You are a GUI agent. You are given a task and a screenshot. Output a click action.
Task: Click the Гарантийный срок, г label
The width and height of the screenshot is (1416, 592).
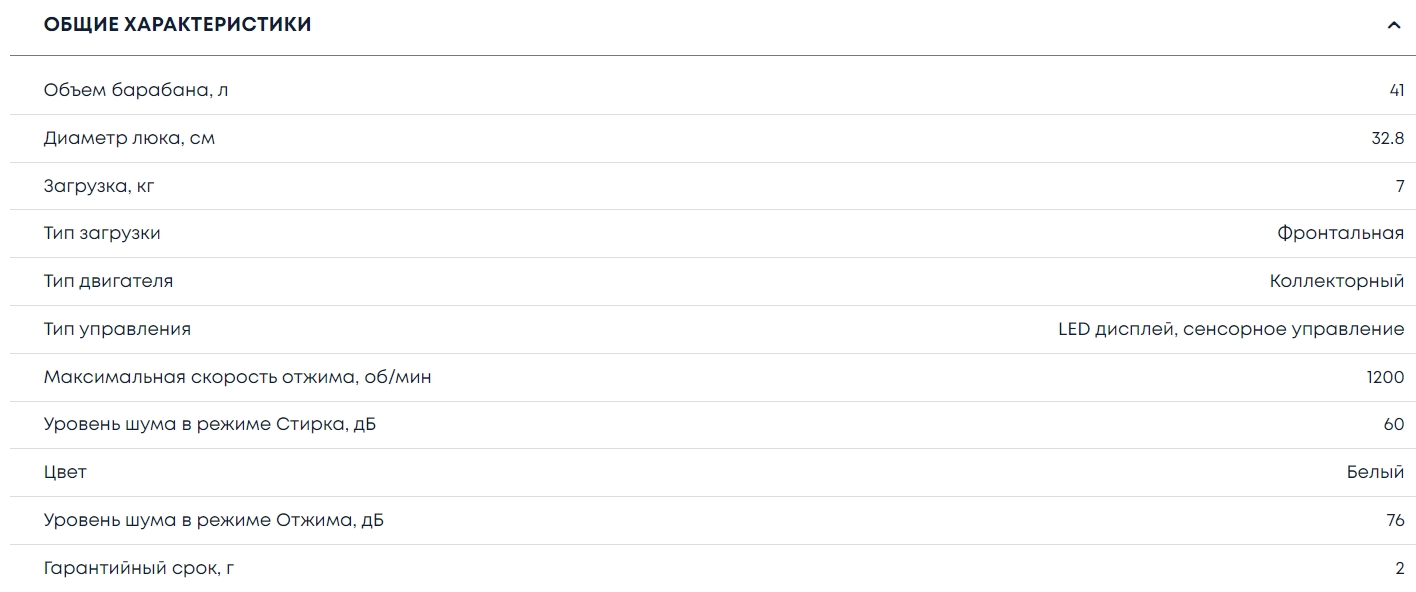click(139, 568)
